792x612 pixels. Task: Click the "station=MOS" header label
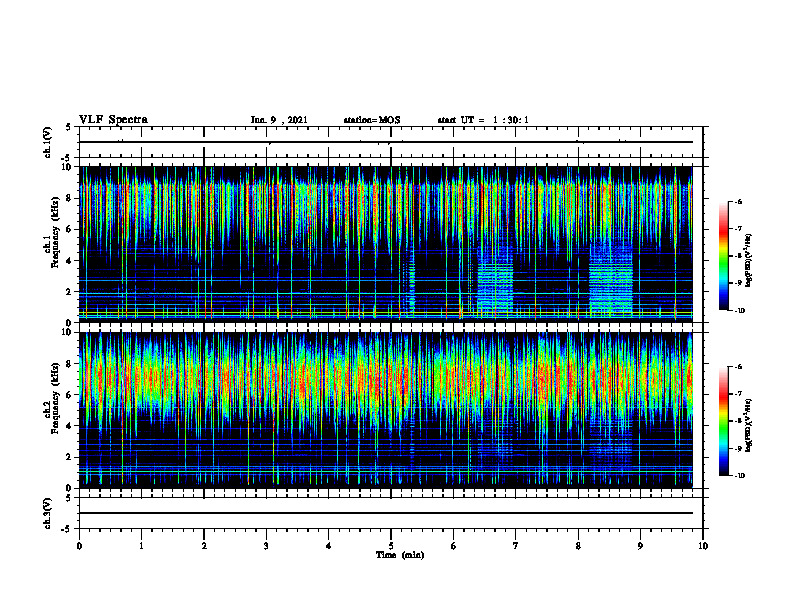pyautogui.click(x=372, y=120)
